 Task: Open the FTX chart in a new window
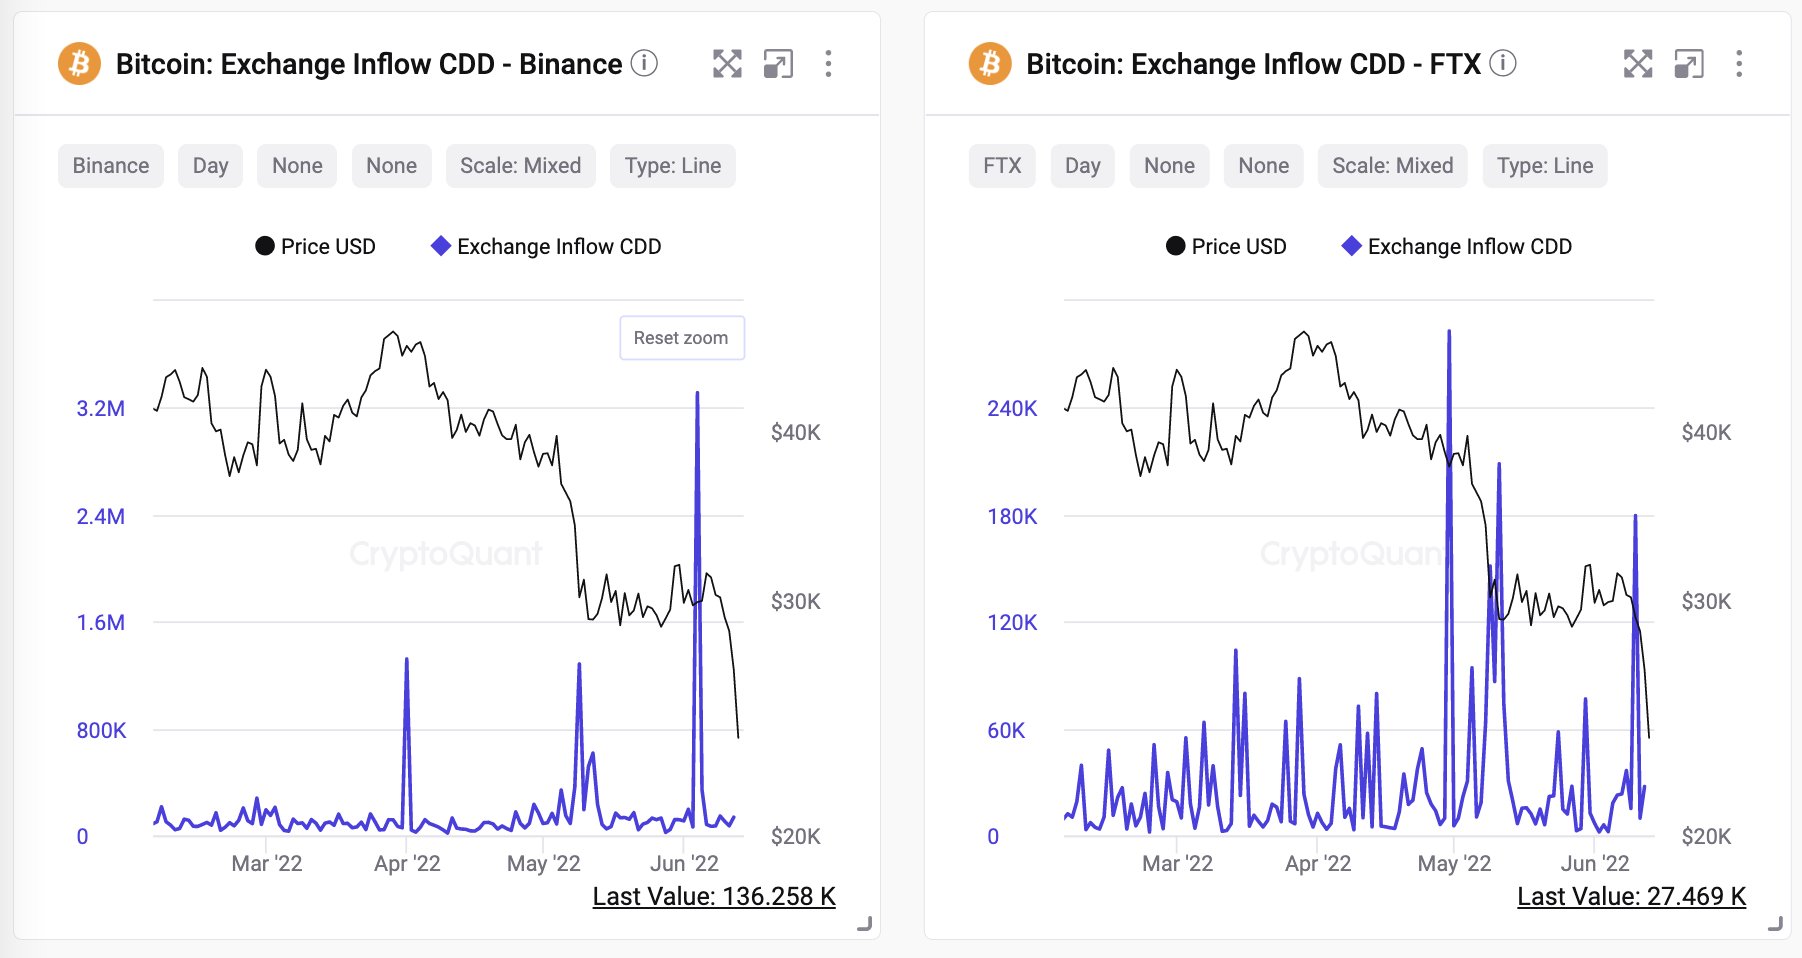tap(1689, 64)
